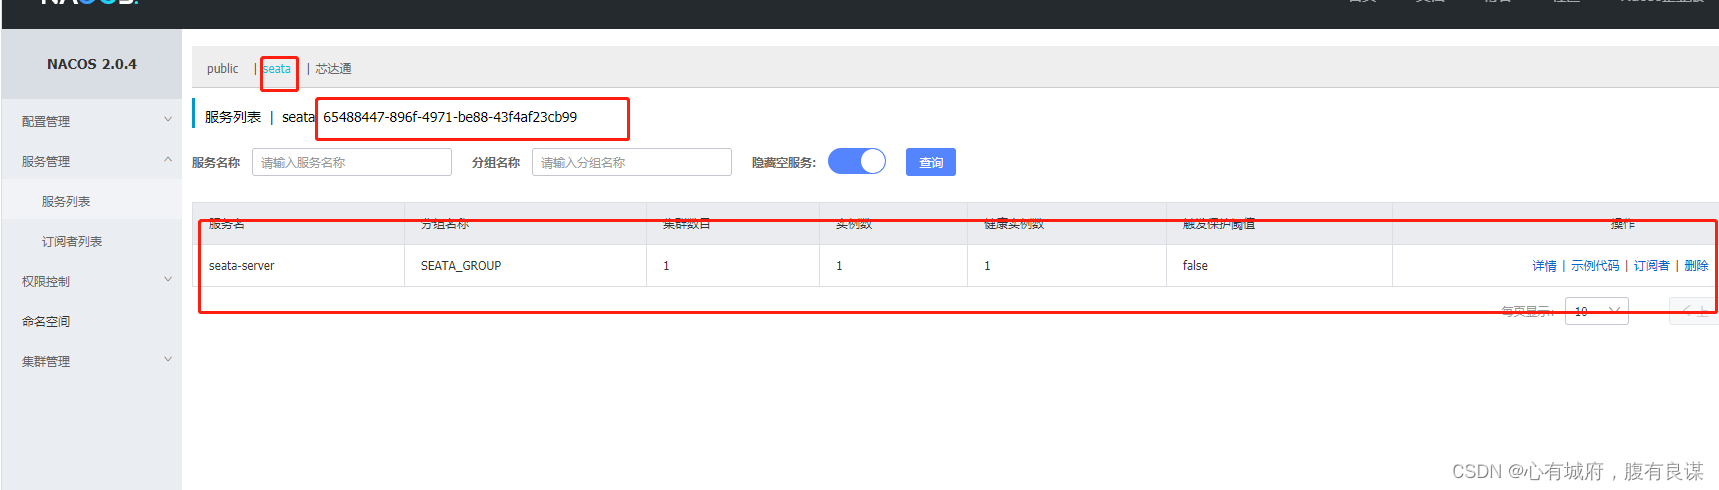Toggle the 隐藏空服务 switch
This screenshot has height=490, width=1719.
857,161
